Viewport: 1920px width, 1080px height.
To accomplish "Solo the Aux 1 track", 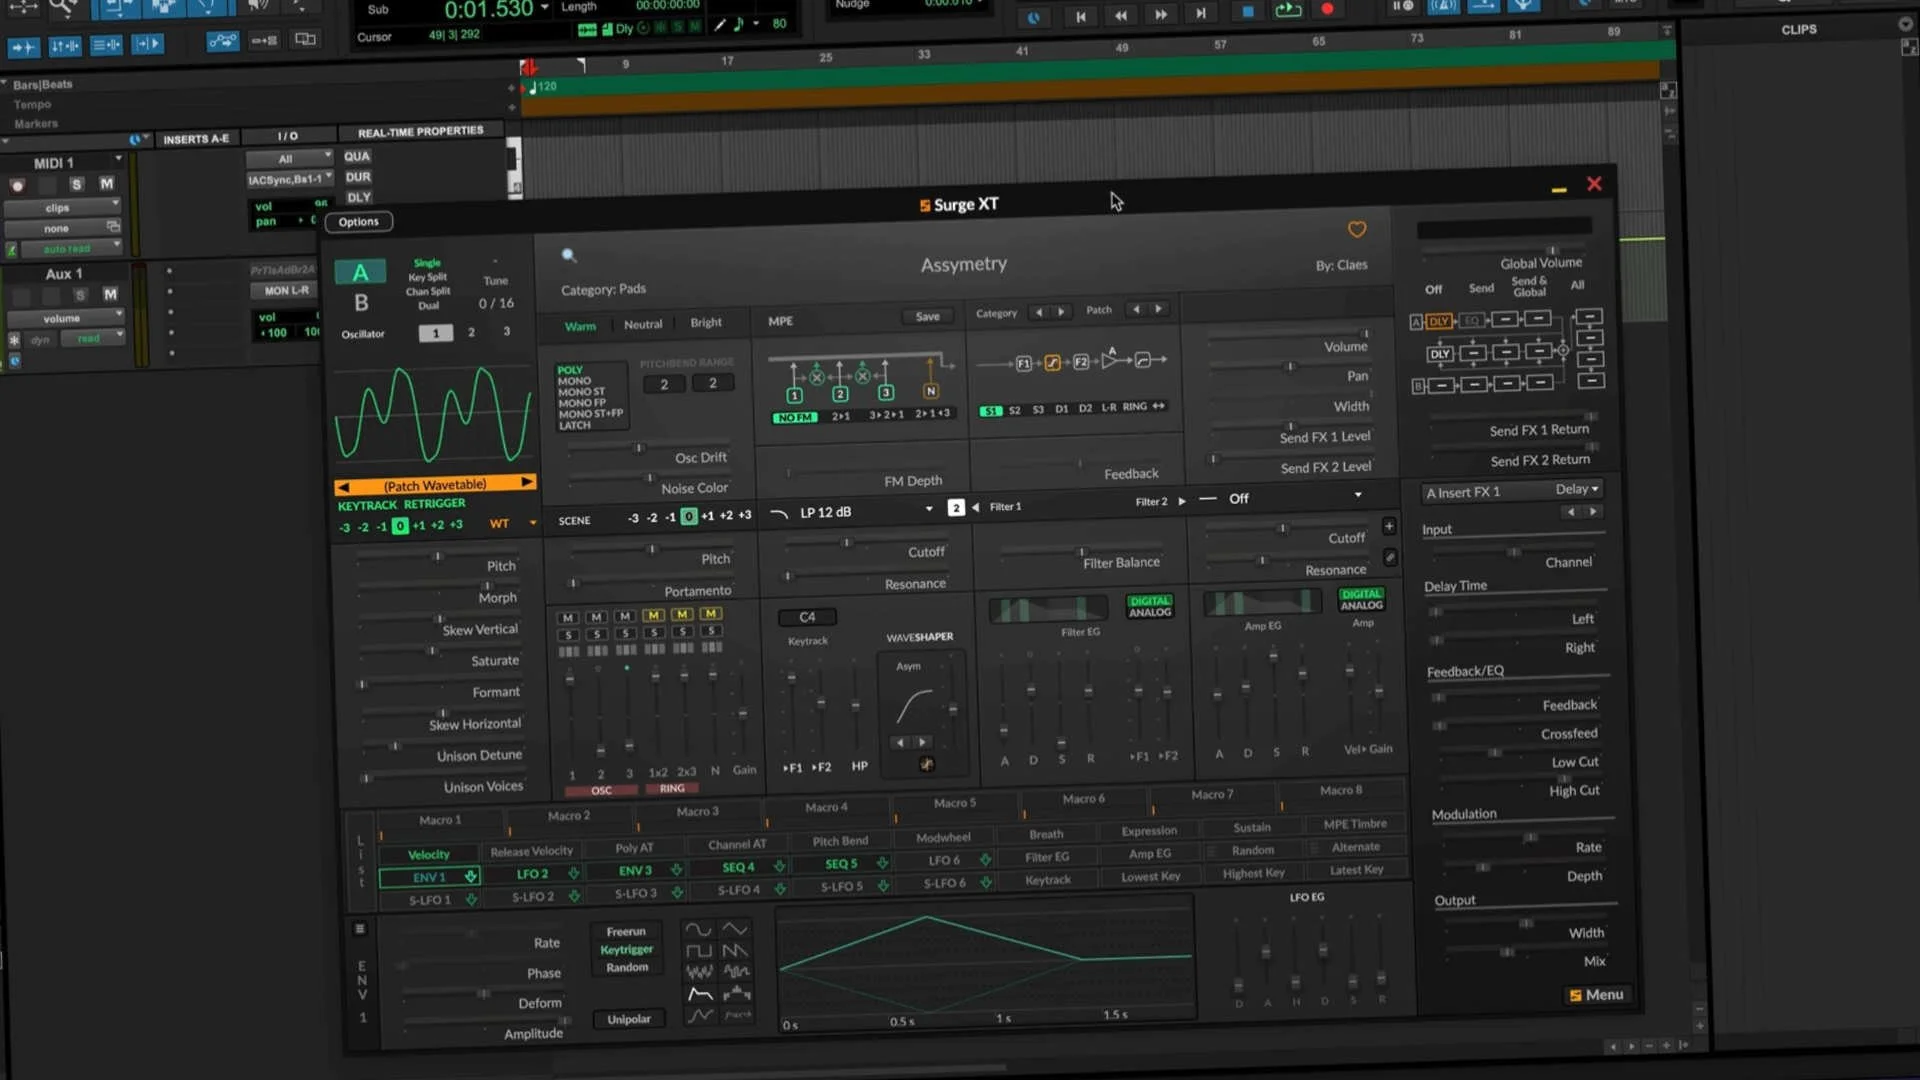I will pos(80,295).
